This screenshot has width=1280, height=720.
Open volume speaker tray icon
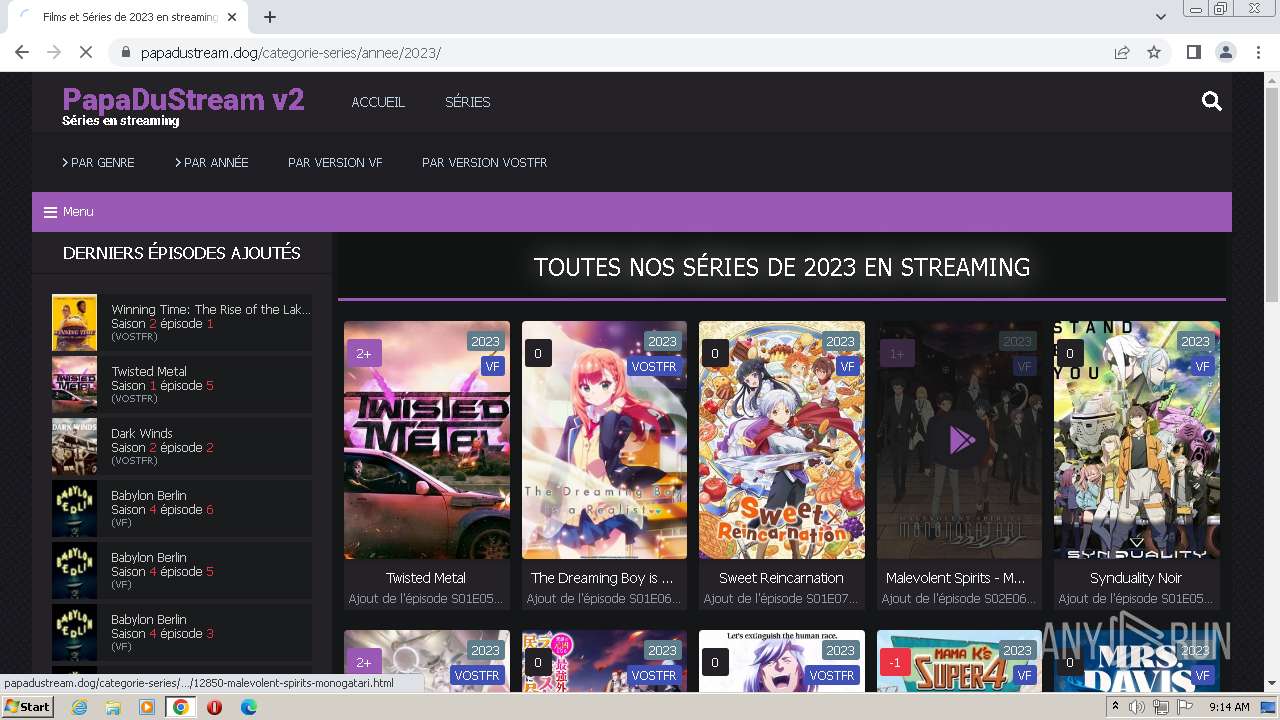[1137, 707]
